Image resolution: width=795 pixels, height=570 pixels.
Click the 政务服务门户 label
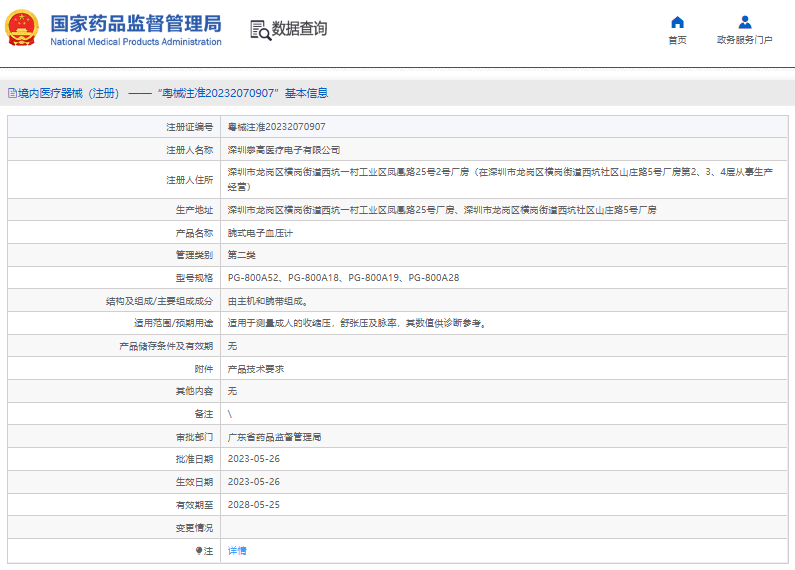(x=745, y=40)
